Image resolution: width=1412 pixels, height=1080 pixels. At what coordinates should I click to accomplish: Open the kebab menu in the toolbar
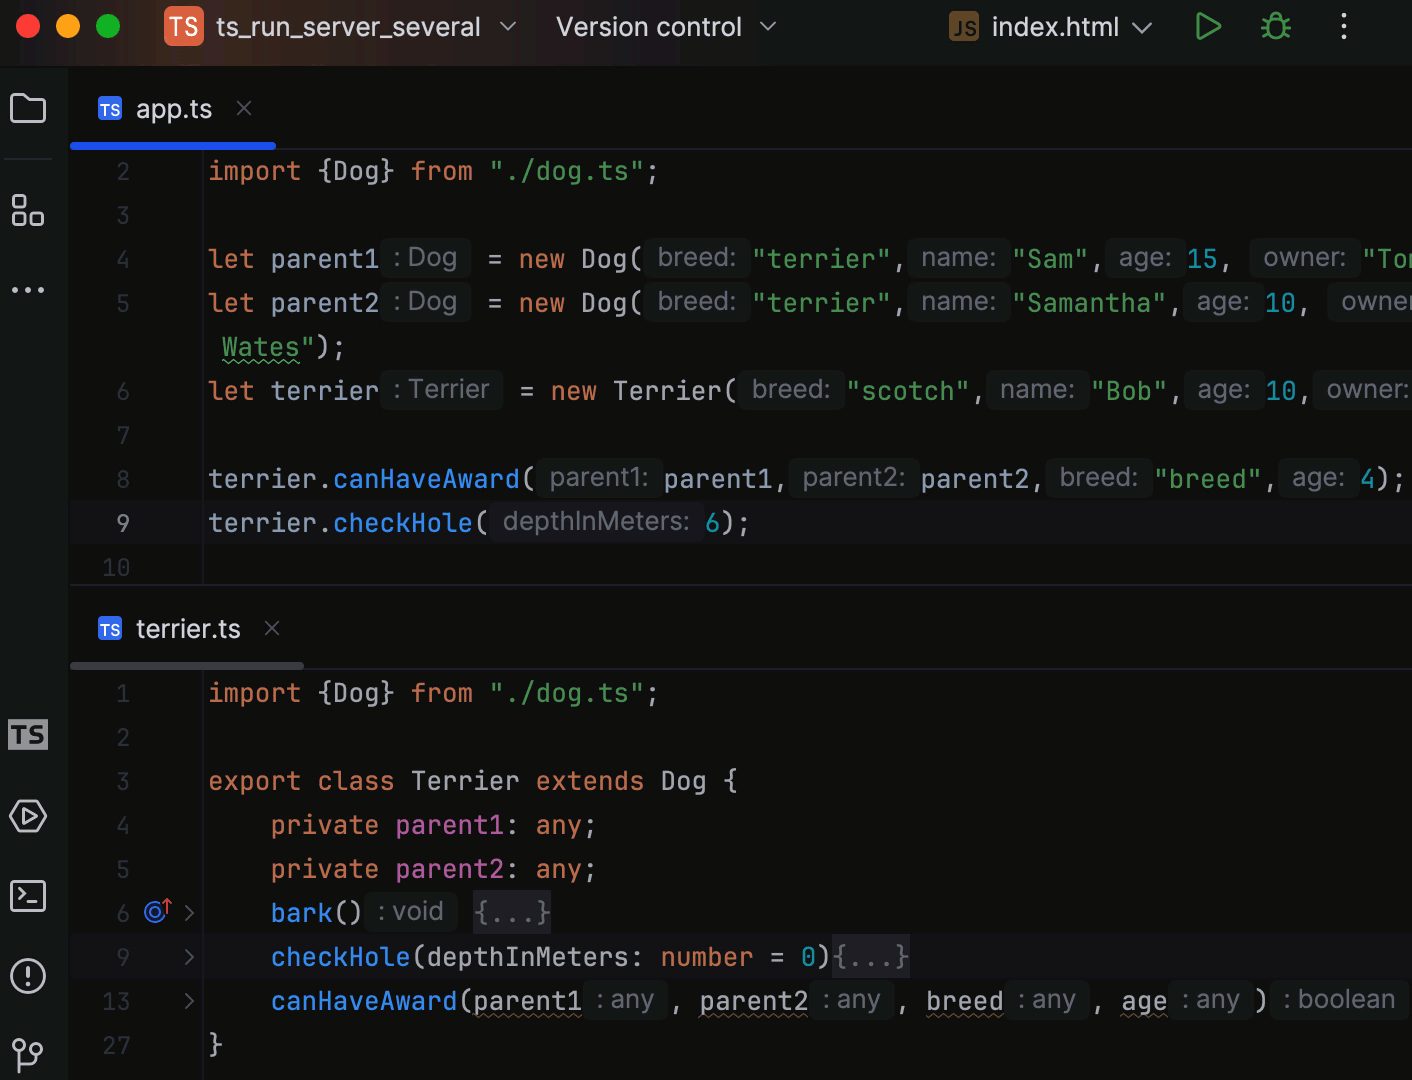[1343, 26]
